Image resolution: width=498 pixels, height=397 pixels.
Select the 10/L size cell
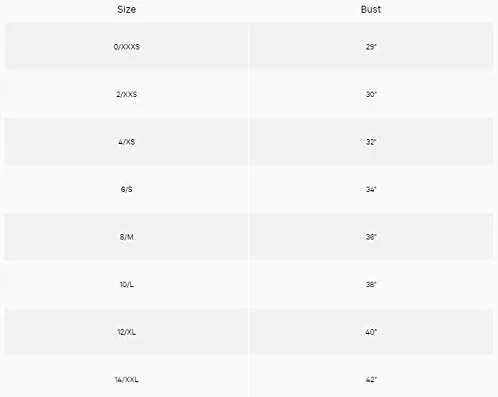[127, 284]
